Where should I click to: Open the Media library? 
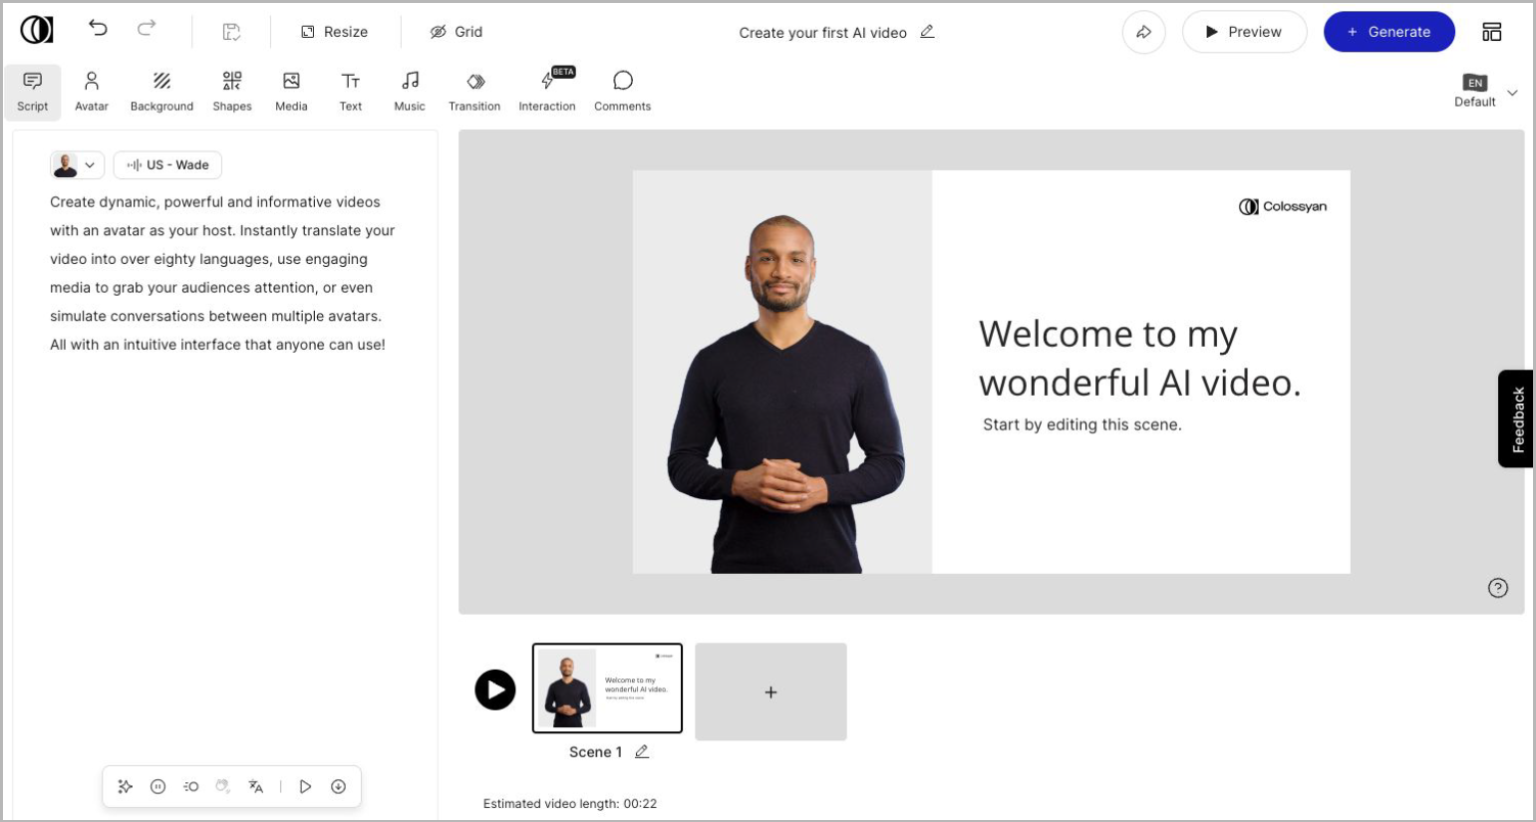point(291,90)
